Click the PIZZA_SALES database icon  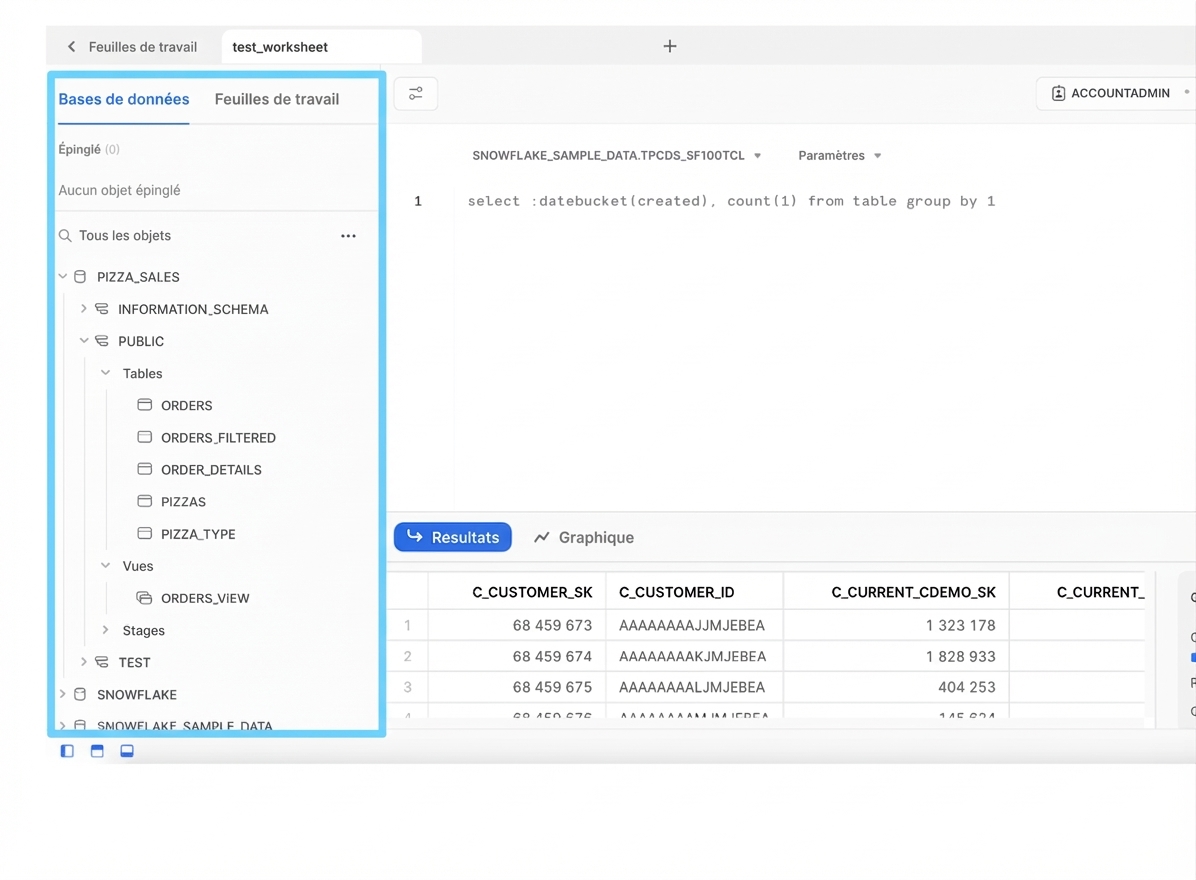coord(80,277)
